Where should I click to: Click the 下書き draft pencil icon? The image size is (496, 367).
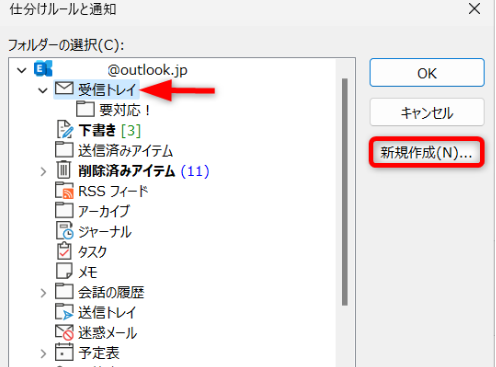tap(65, 129)
